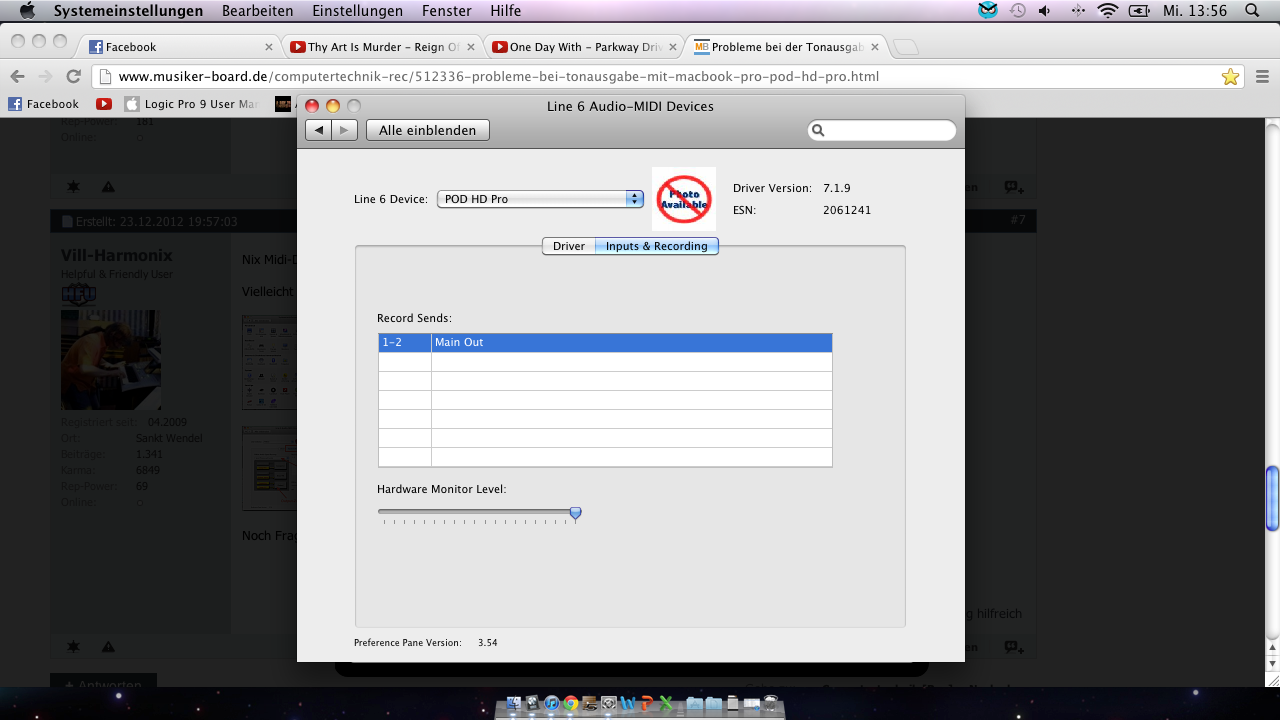Select the Inputs & Recording tab
Viewport: 1280px width, 720px height.
pyautogui.click(x=656, y=246)
